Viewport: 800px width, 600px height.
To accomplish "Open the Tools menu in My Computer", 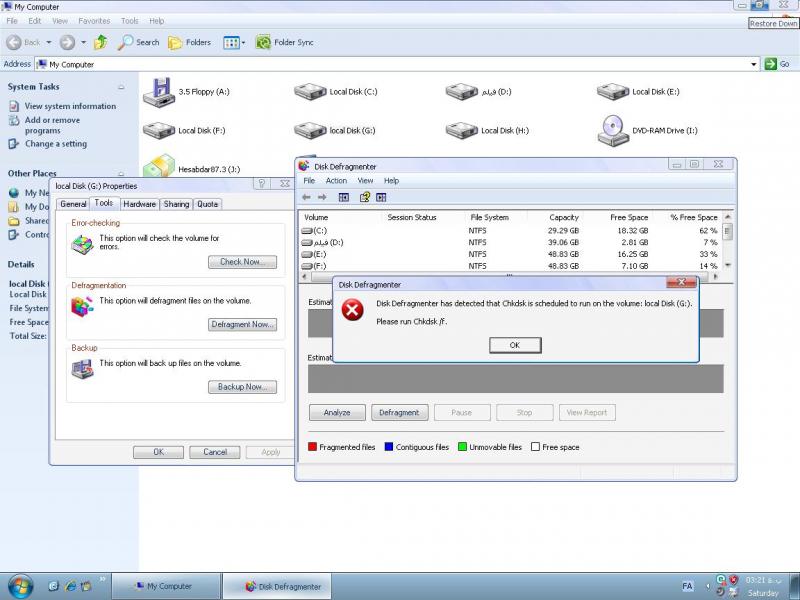I will coord(130,21).
